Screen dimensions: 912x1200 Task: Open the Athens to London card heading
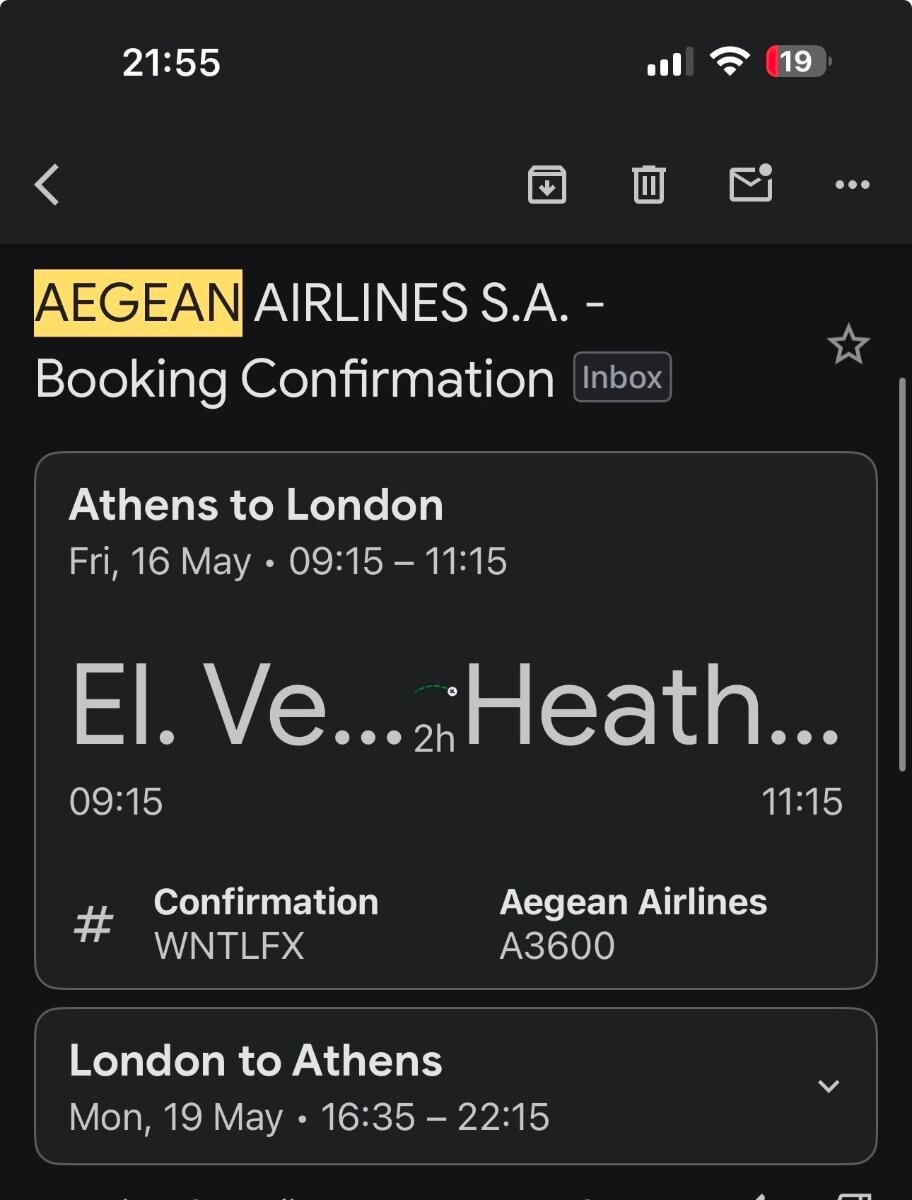pos(256,506)
